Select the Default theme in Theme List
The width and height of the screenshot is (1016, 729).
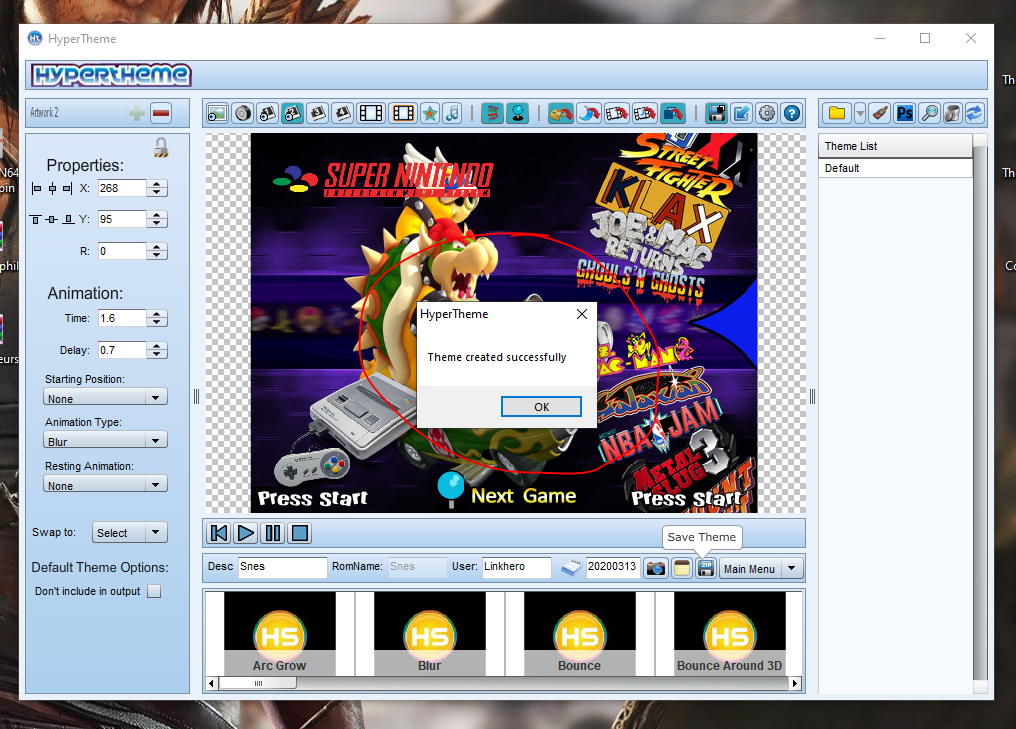(x=895, y=168)
